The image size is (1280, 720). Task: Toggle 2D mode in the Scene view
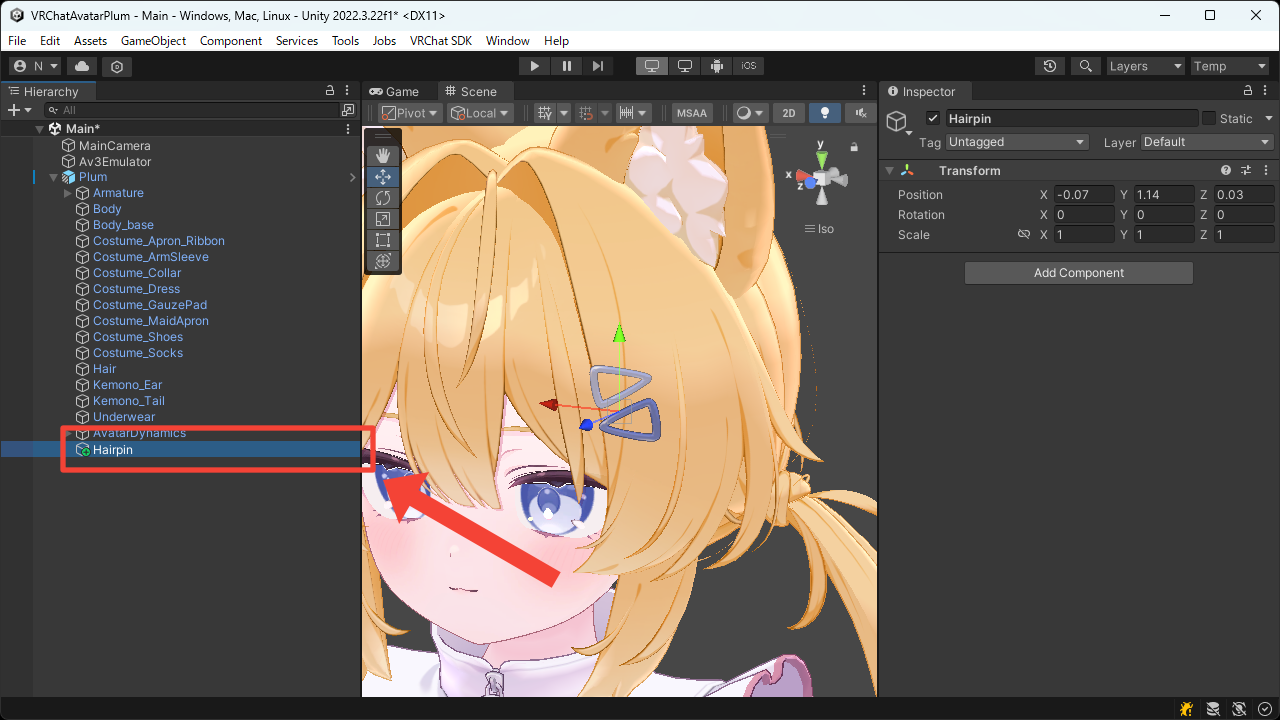(x=788, y=112)
